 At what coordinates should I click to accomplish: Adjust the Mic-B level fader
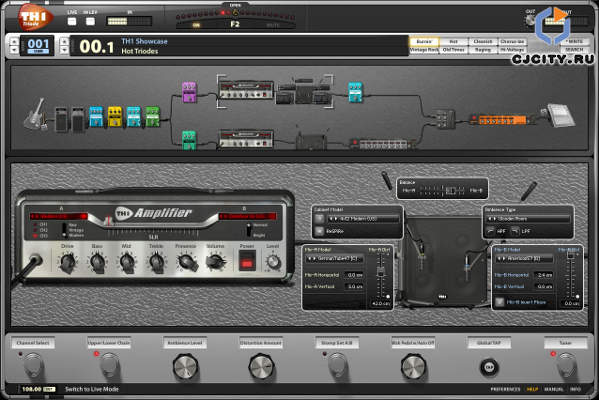coord(570,255)
